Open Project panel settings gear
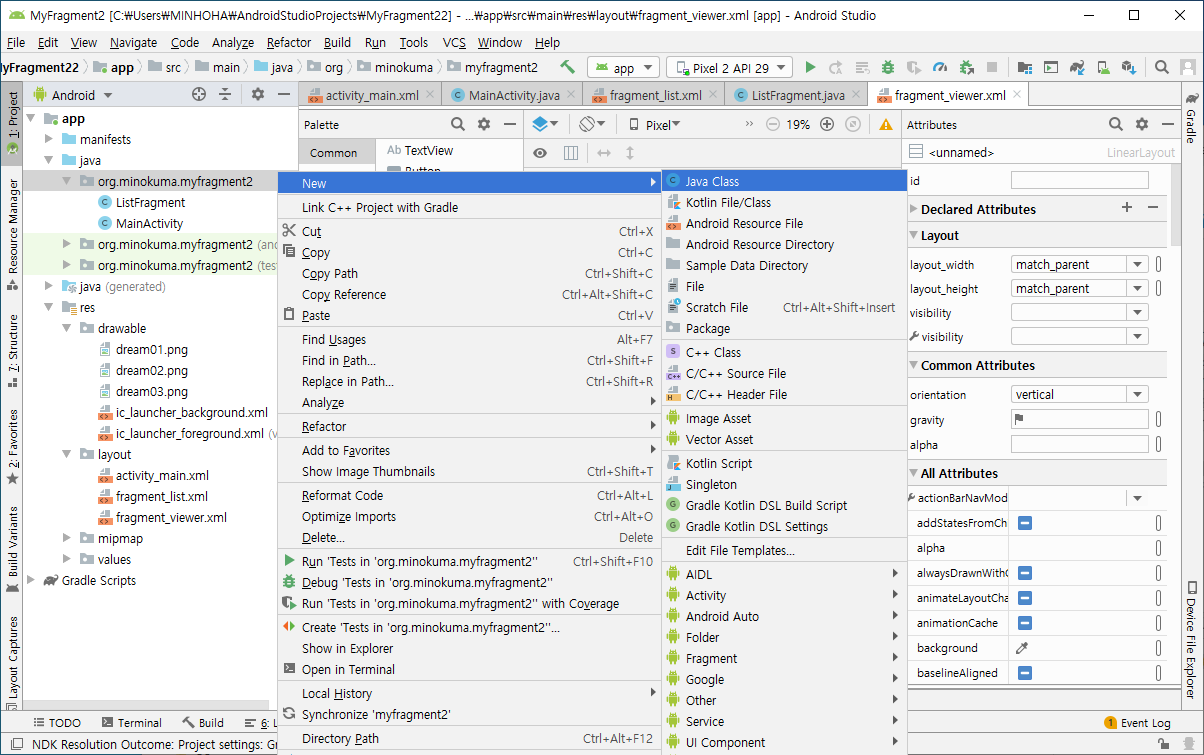This screenshot has height=755, width=1204. tap(257, 95)
